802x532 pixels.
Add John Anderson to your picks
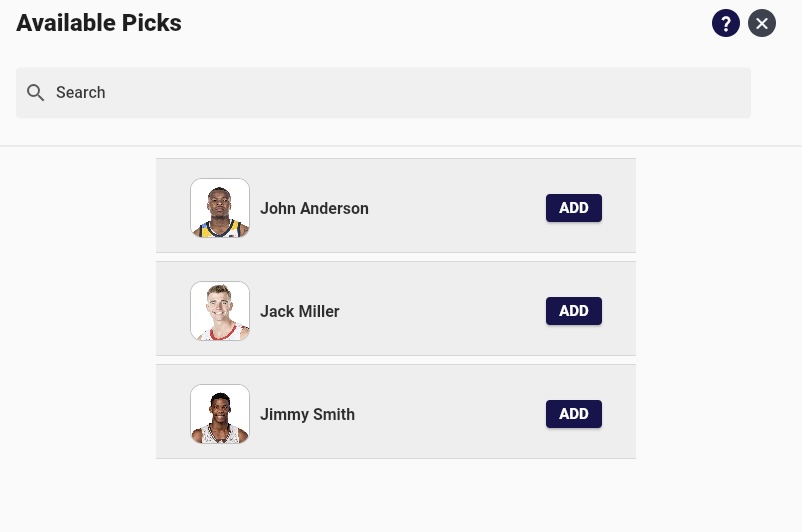pos(573,208)
